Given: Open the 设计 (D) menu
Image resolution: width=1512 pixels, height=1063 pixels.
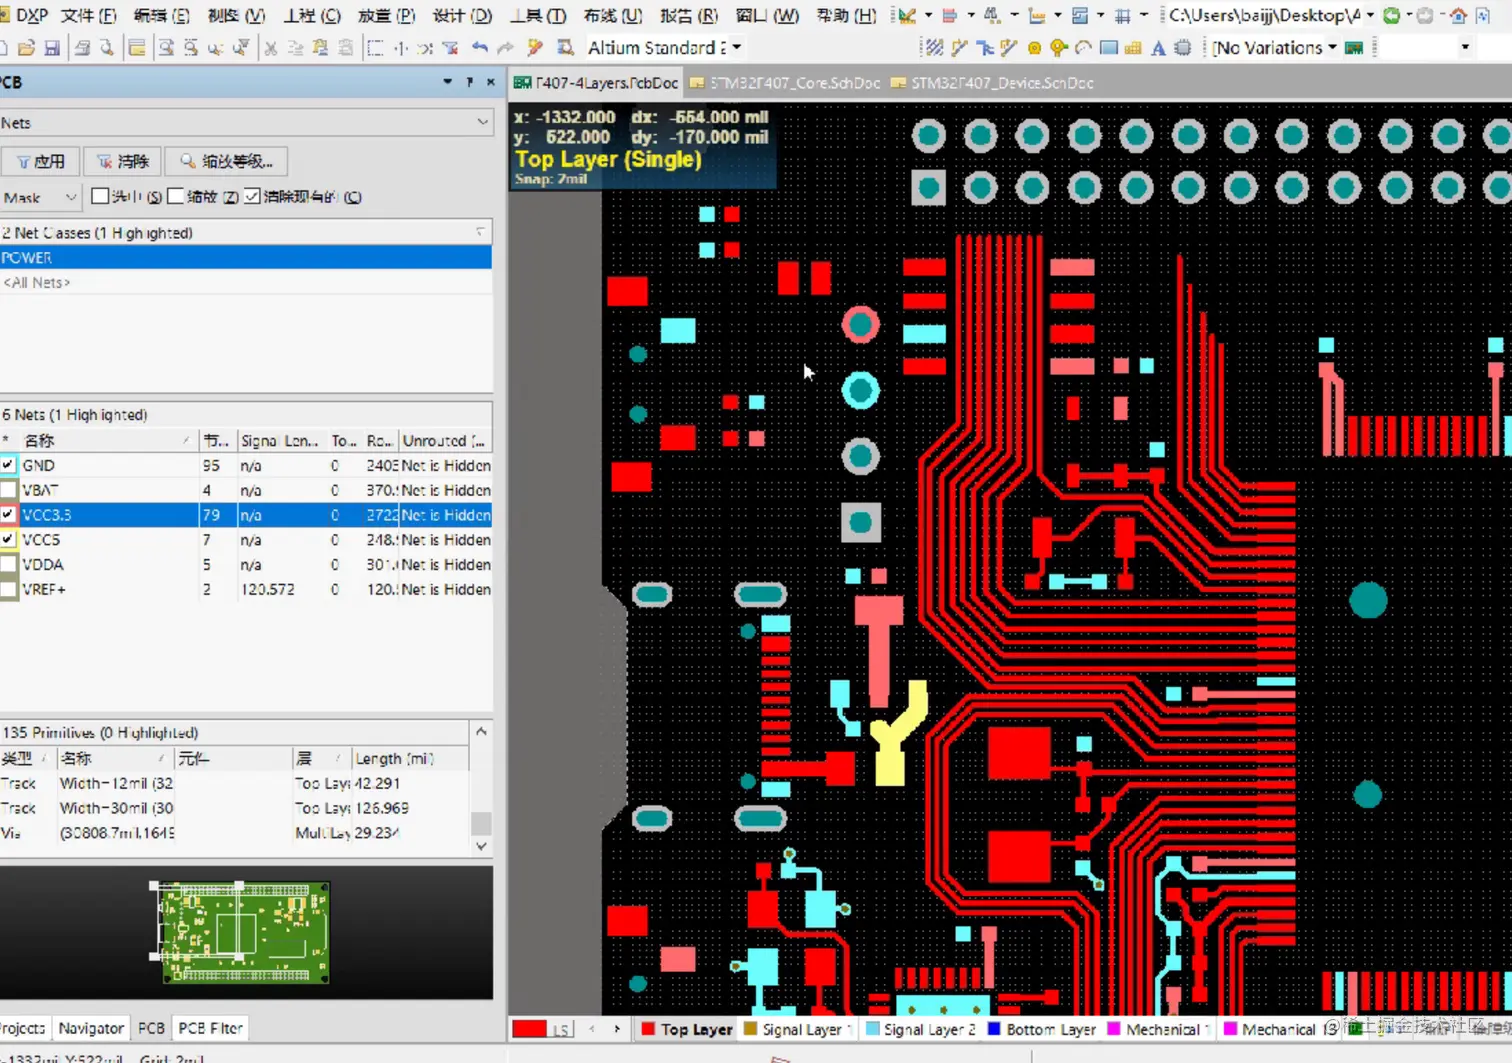Looking at the screenshot, I should point(462,16).
